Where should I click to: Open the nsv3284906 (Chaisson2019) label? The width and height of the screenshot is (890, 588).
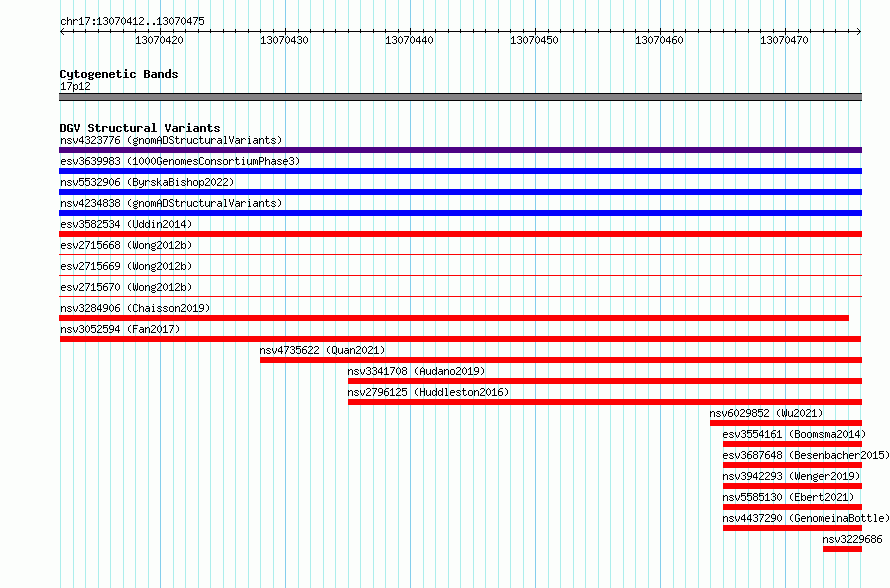(x=135, y=308)
